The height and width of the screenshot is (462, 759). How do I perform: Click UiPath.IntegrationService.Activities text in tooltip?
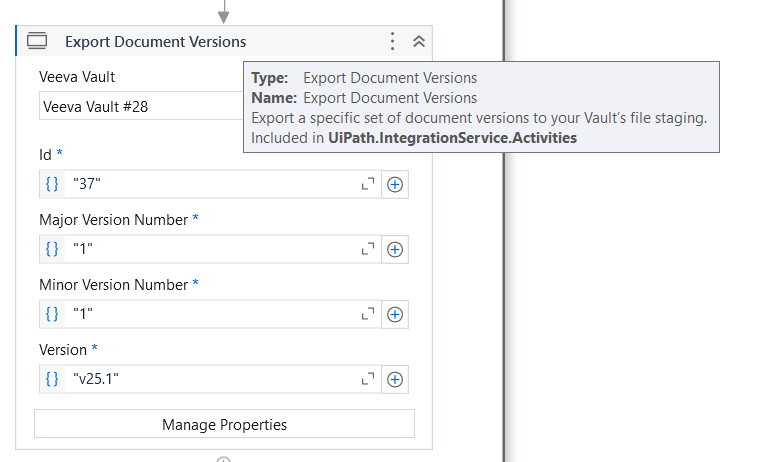tap(452, 138)
